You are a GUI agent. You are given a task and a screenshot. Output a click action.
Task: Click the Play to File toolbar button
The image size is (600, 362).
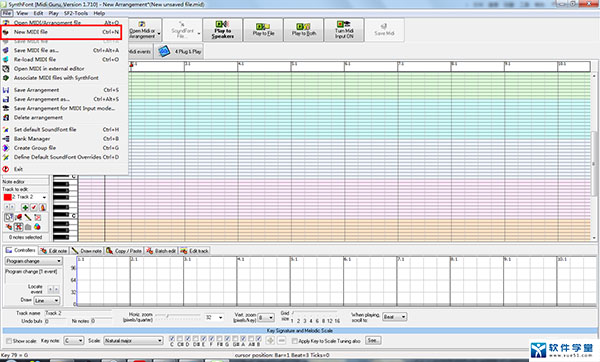263,30
